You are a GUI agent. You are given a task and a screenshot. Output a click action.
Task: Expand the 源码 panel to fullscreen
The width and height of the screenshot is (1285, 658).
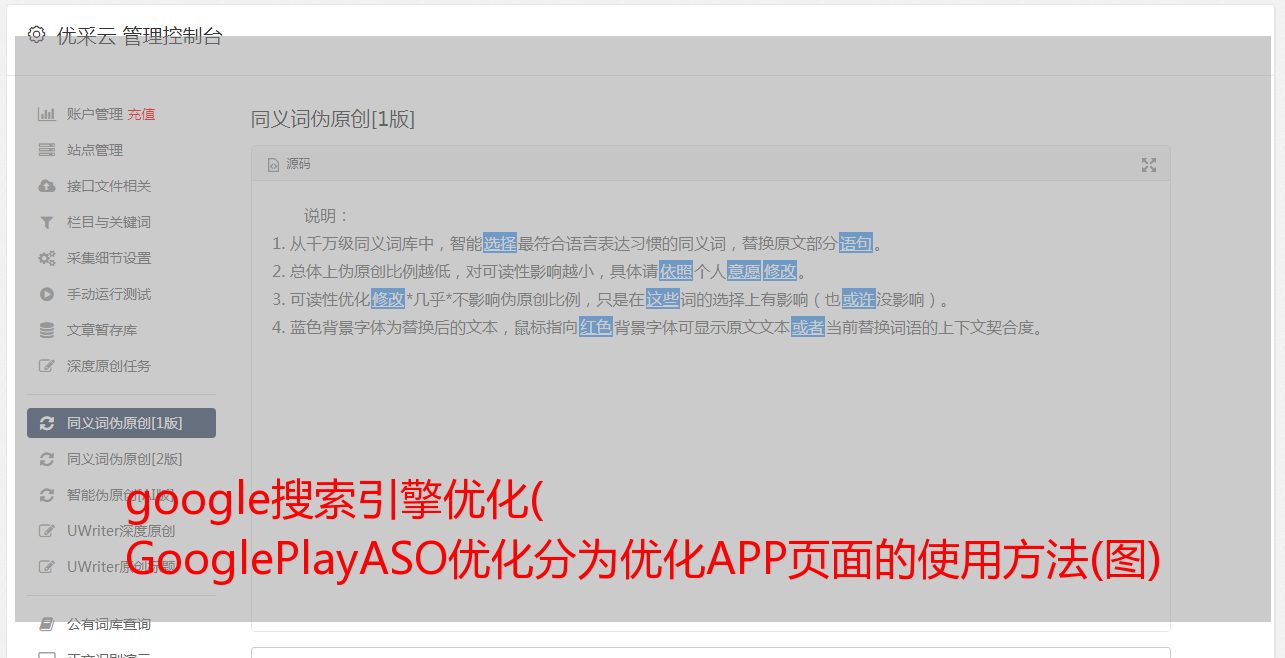coord(1149,165)
